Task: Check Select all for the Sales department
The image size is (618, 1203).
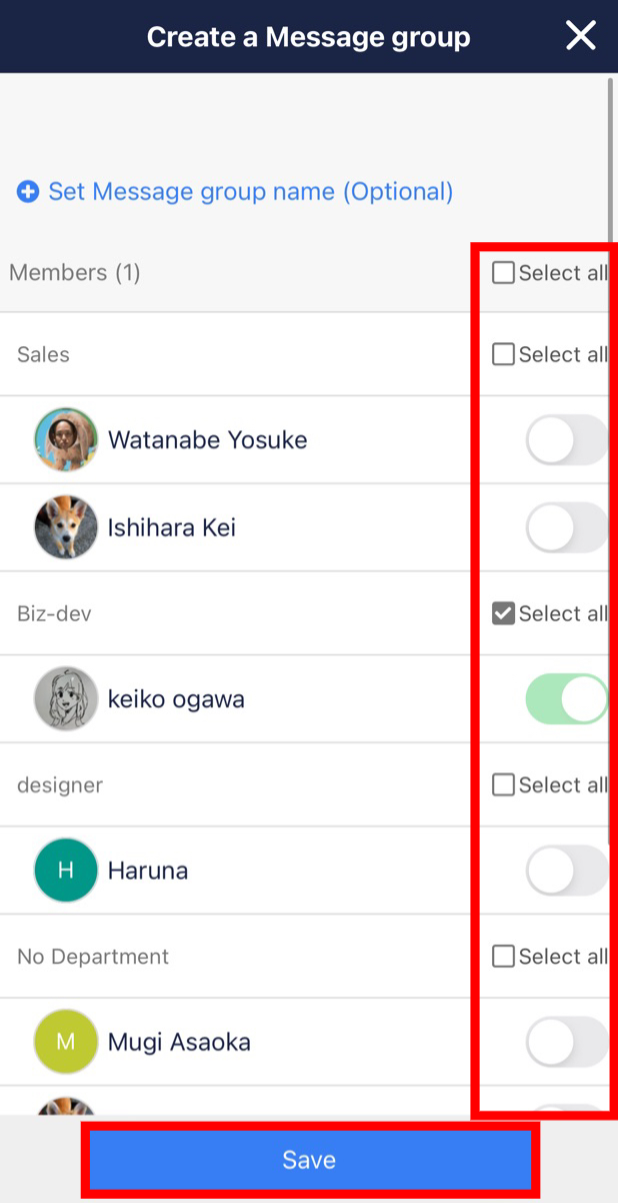Action: [503, 354]
